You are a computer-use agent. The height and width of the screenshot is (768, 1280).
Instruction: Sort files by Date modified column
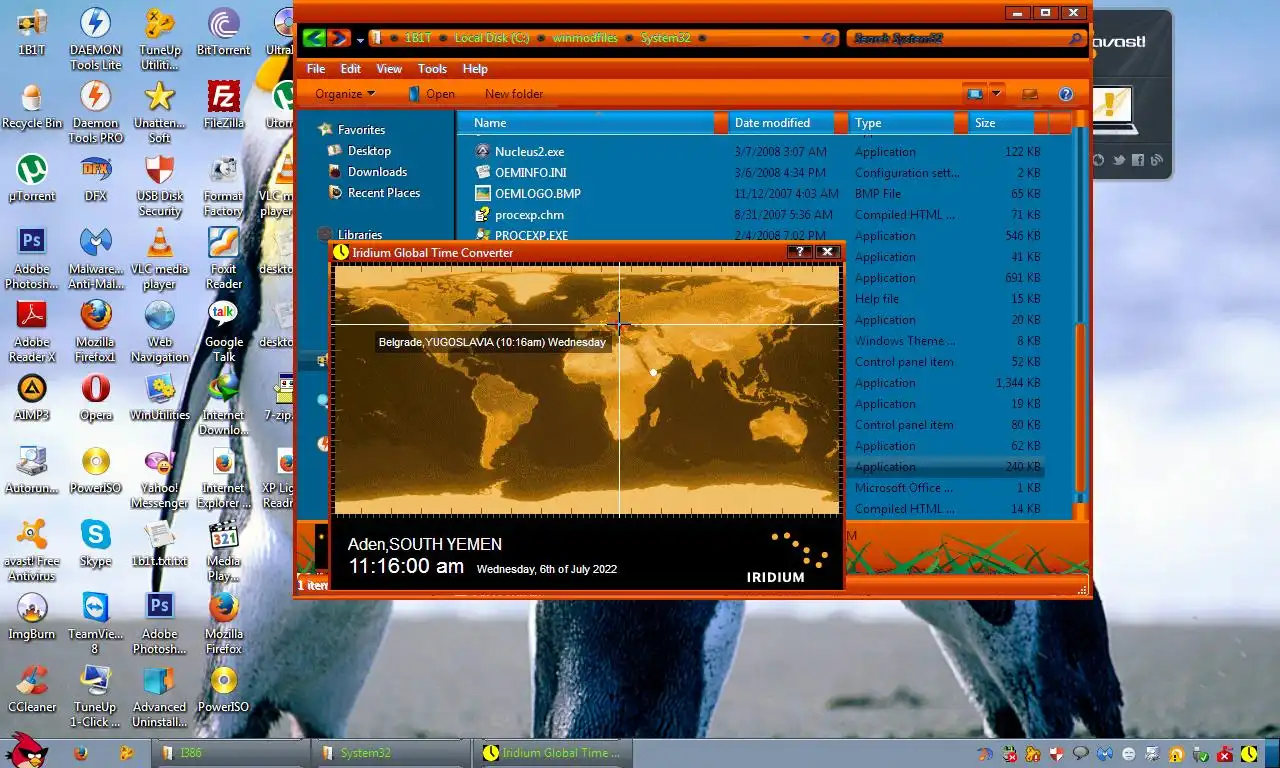[x=781, y=123]
